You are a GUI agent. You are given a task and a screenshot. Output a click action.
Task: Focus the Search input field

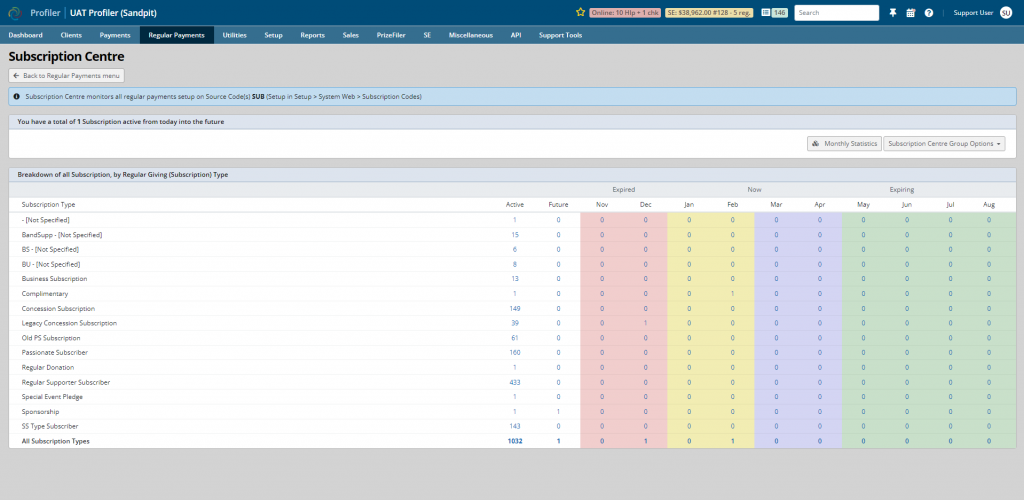point(837,12)
